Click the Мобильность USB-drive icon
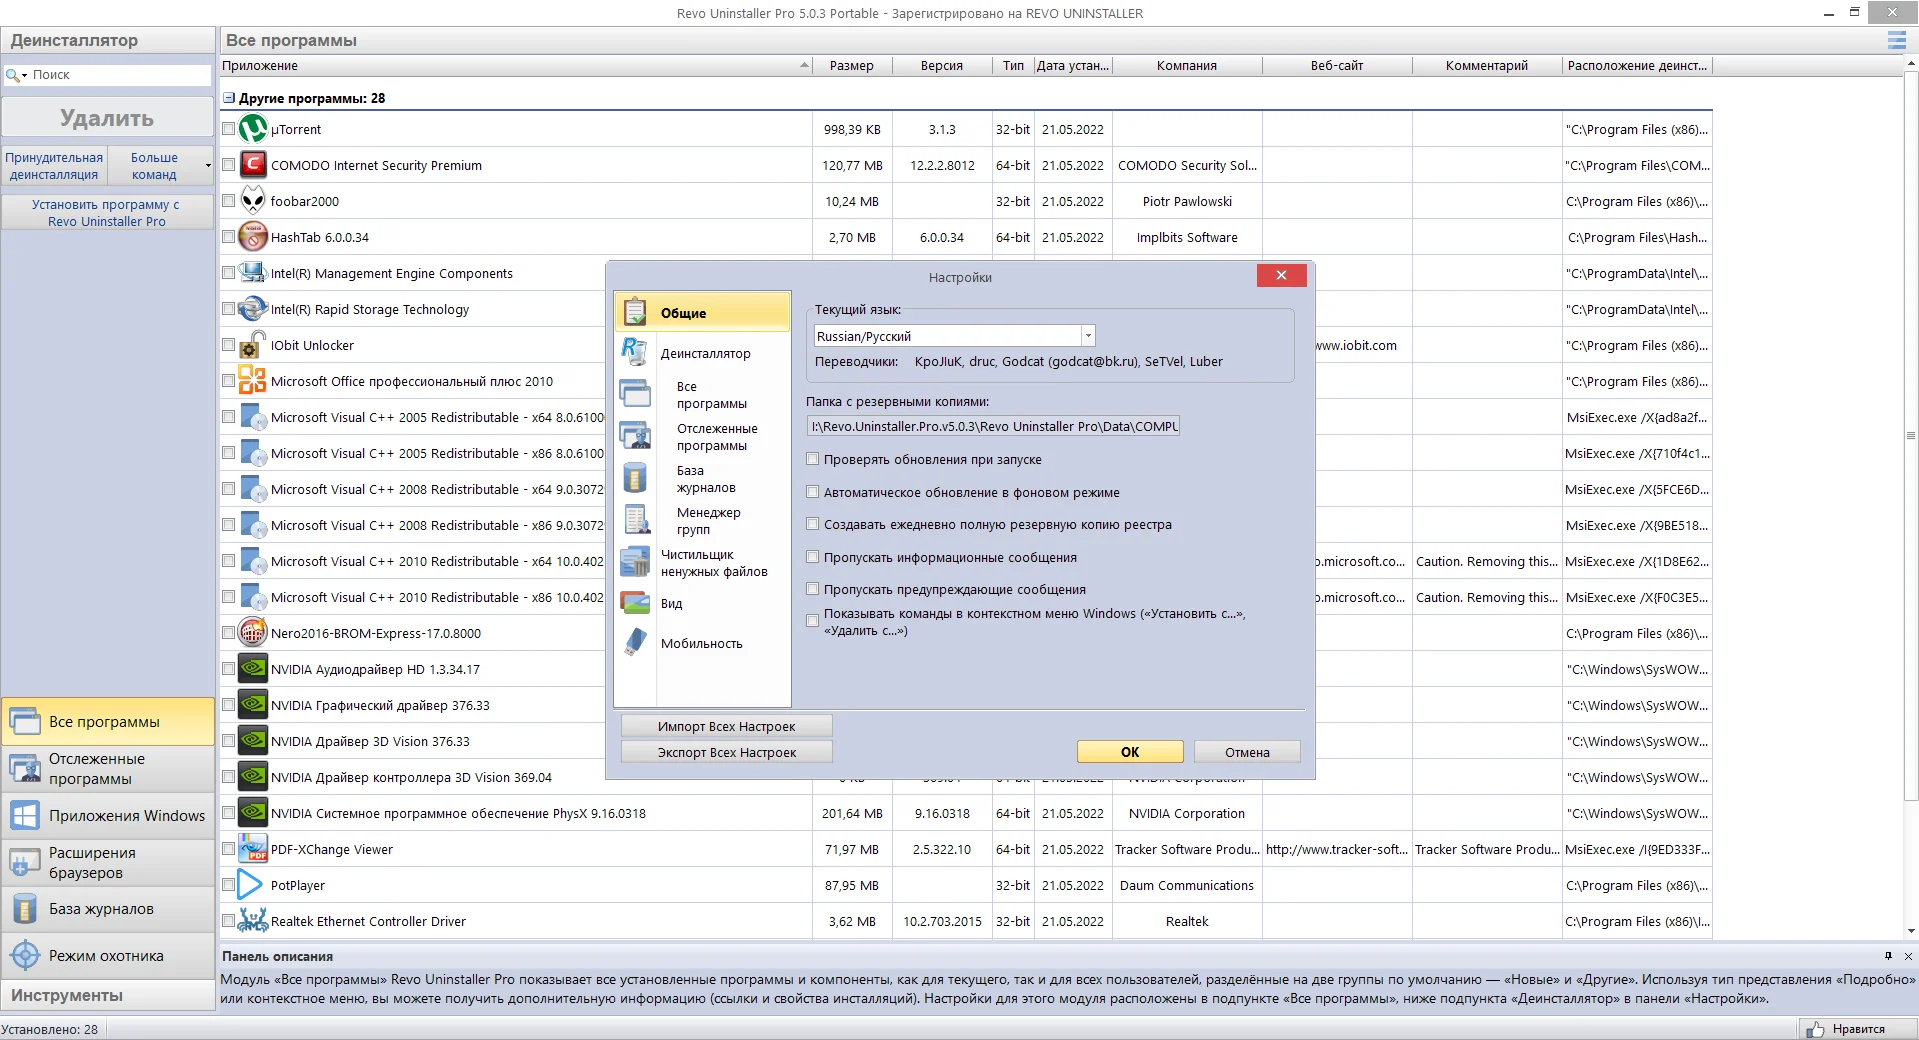1919x1040 pixels. pyautogui.click(x=635, y=642)
